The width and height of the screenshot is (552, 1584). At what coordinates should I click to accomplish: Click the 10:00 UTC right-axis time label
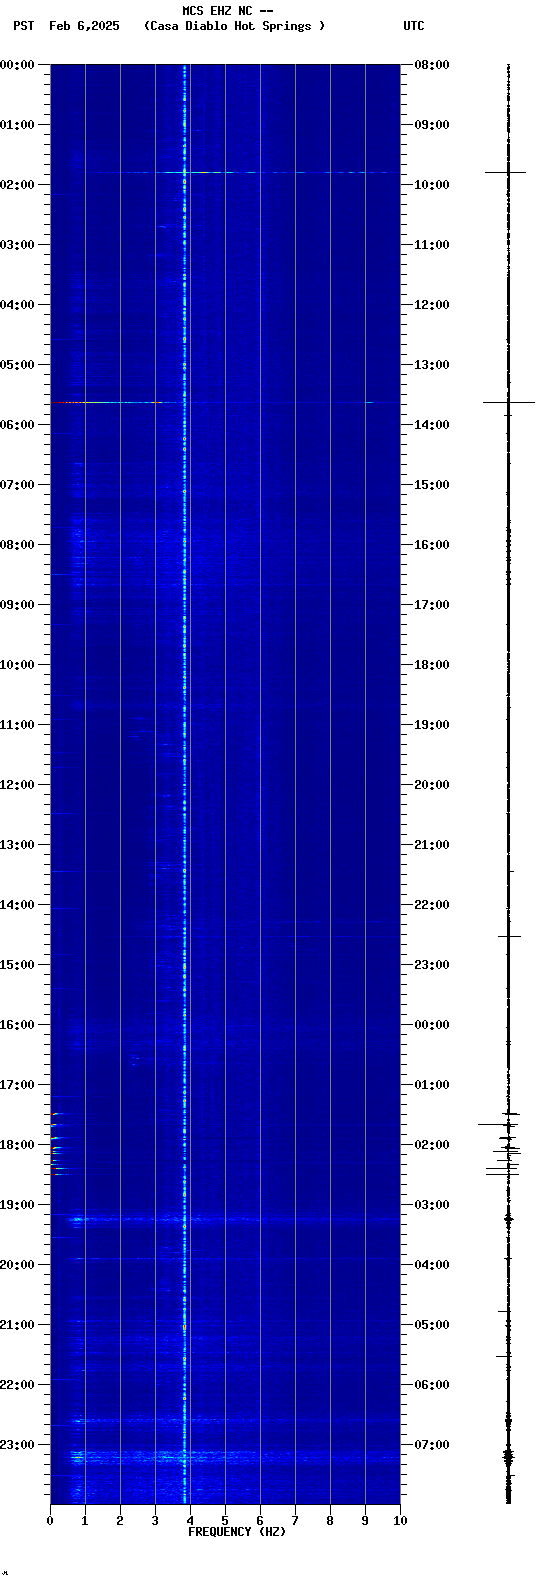tap(432, 185)
